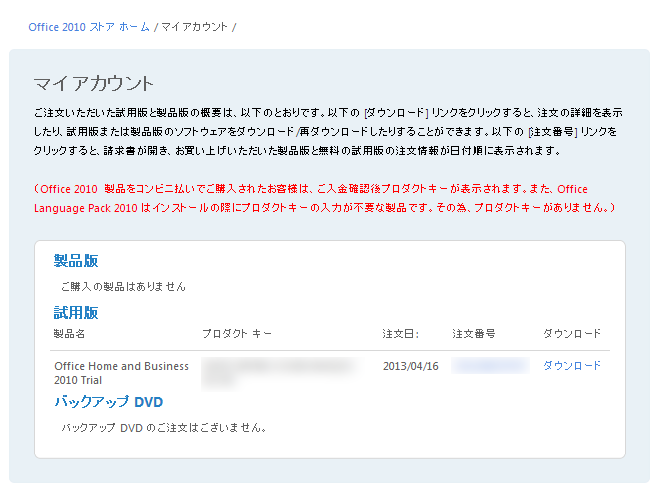
Task: Click the 試用版 section heading
Action: click(x=76, y=313)
